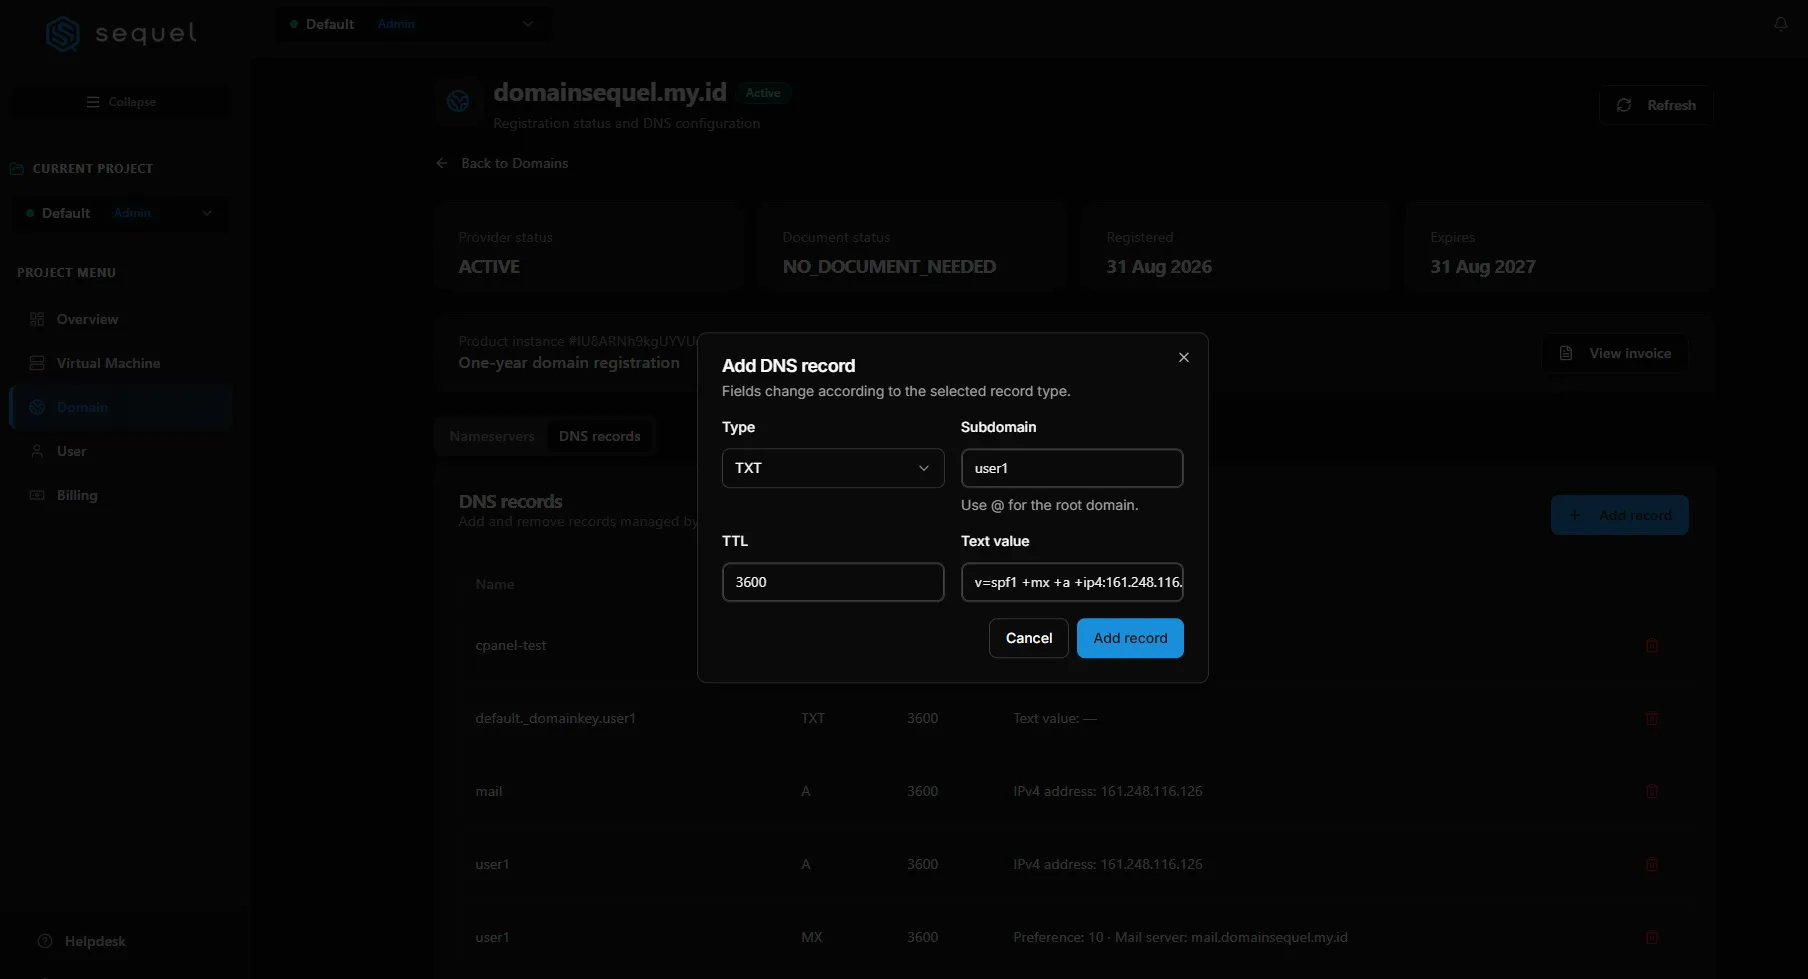Click the Active status badge
The height and width of the screenshot is (979, 1808).
click(763, 93)
